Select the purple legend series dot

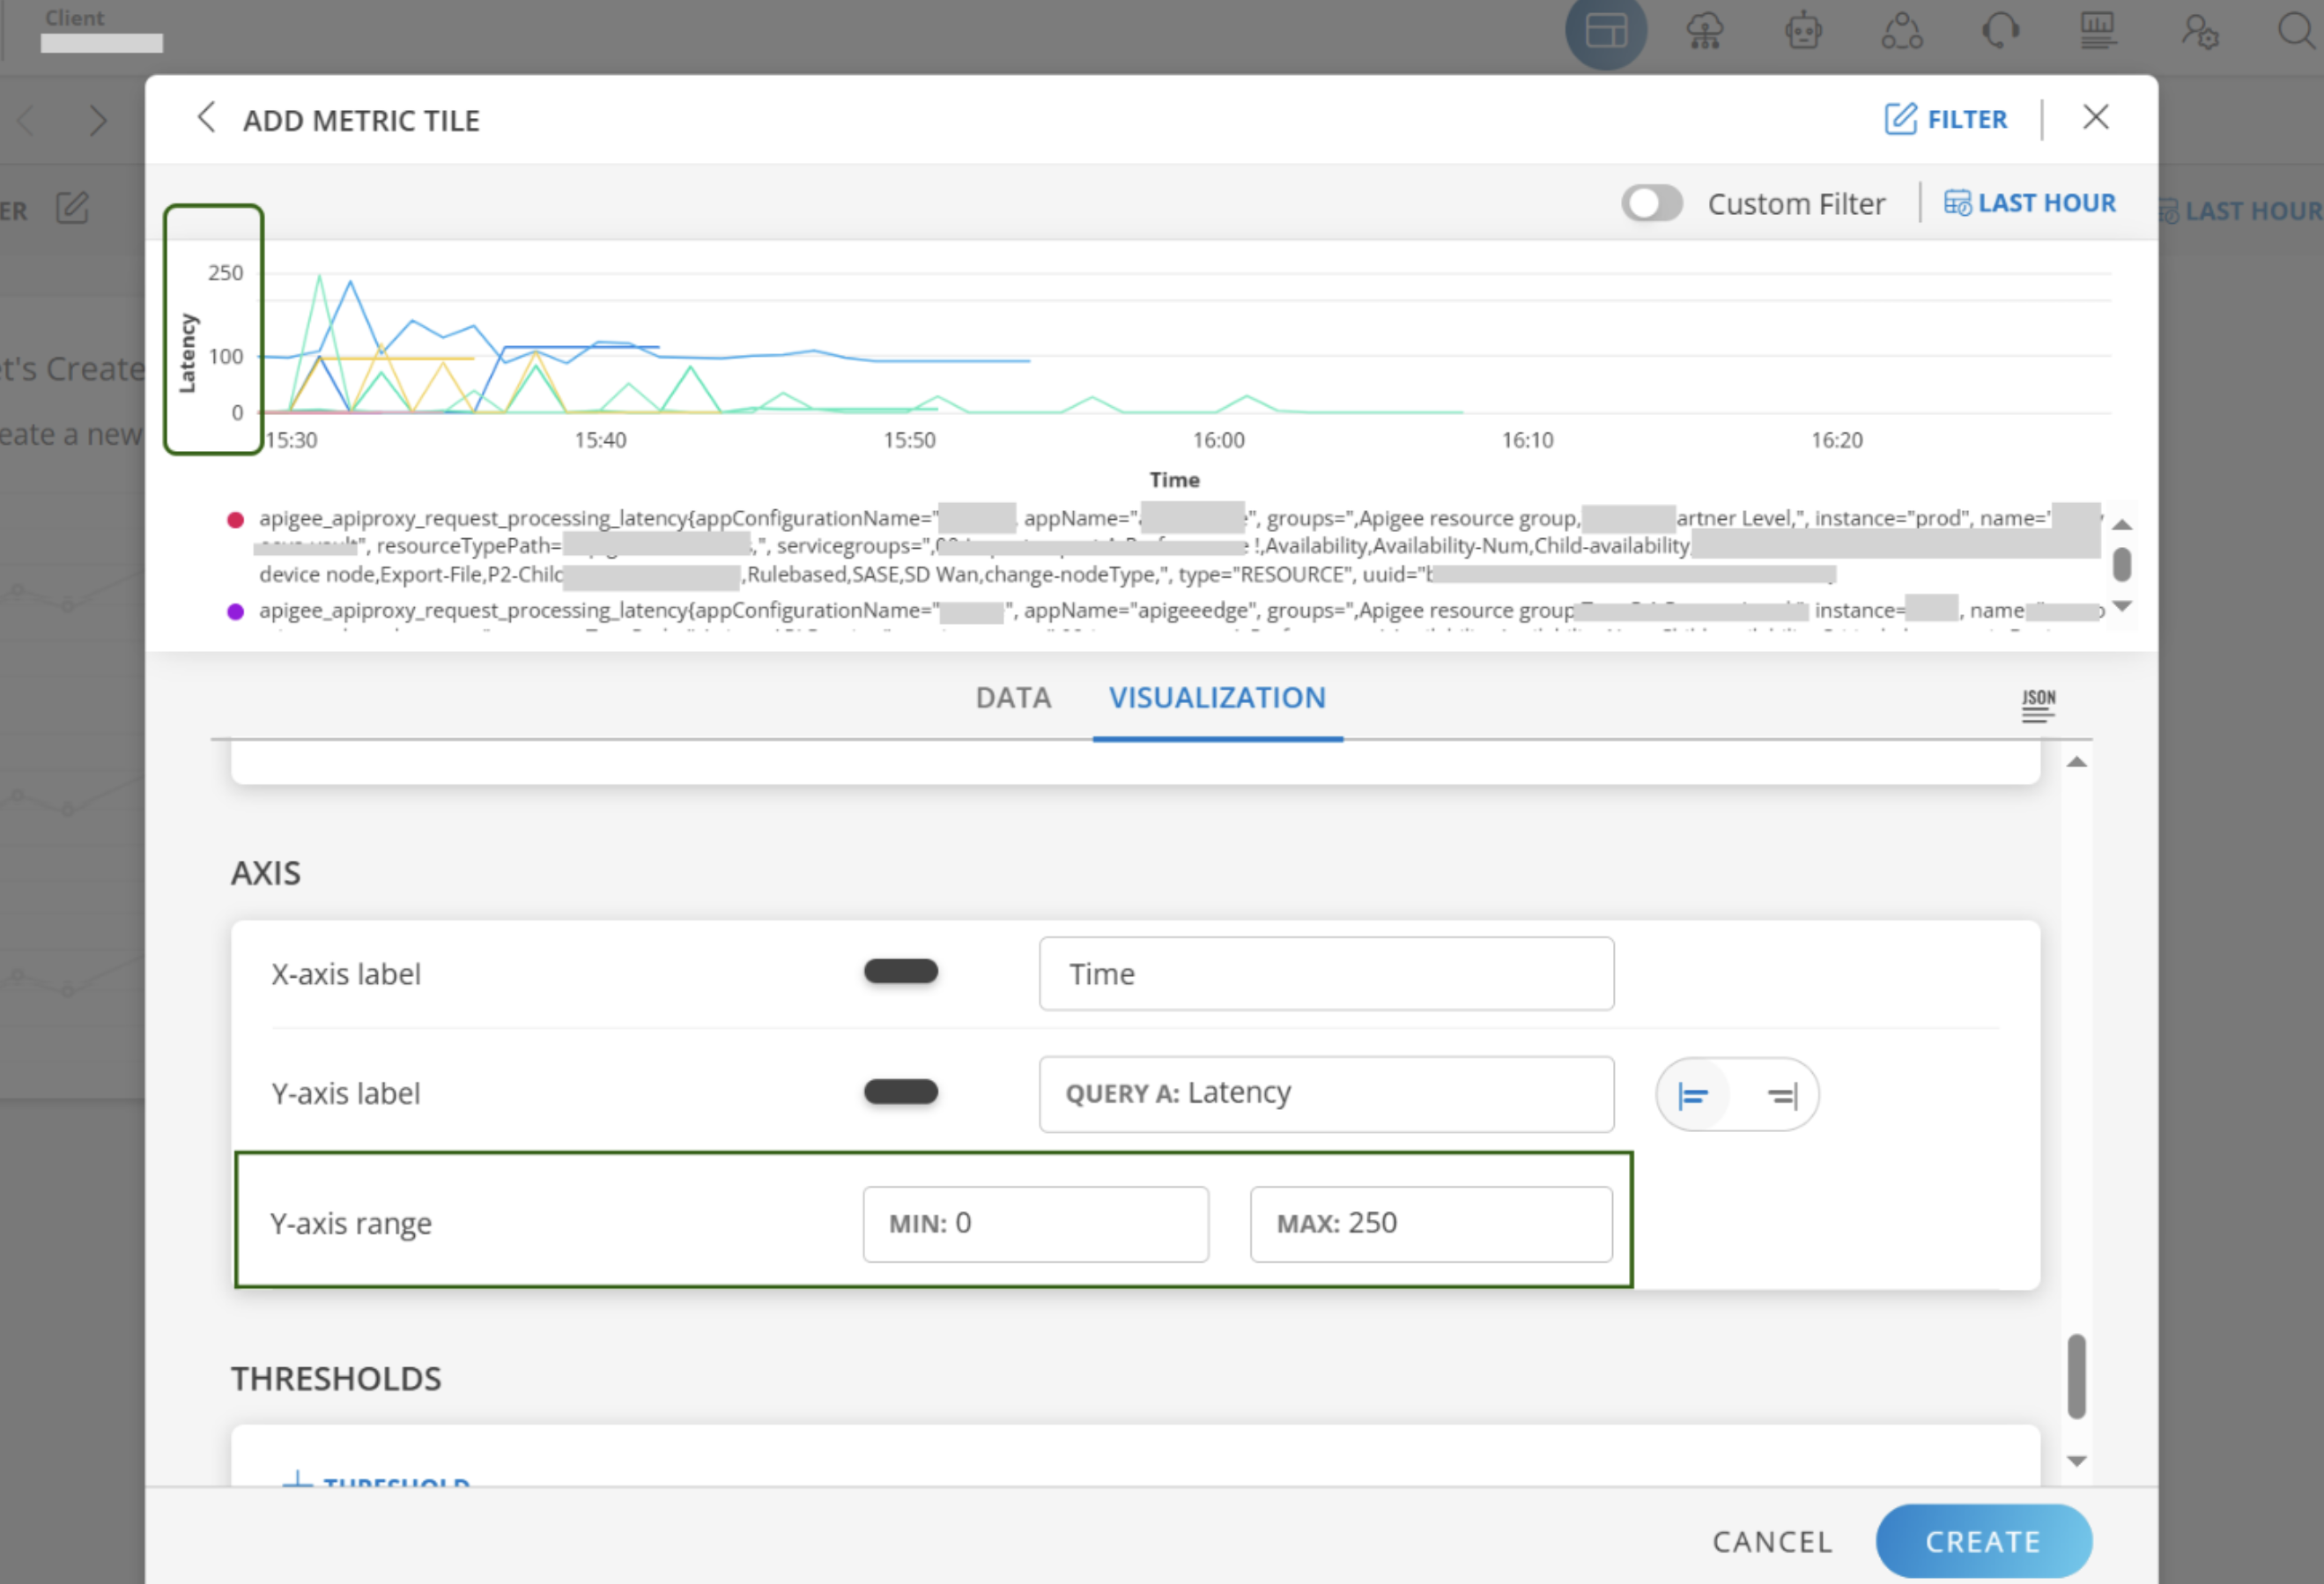(x=236, y=611)
